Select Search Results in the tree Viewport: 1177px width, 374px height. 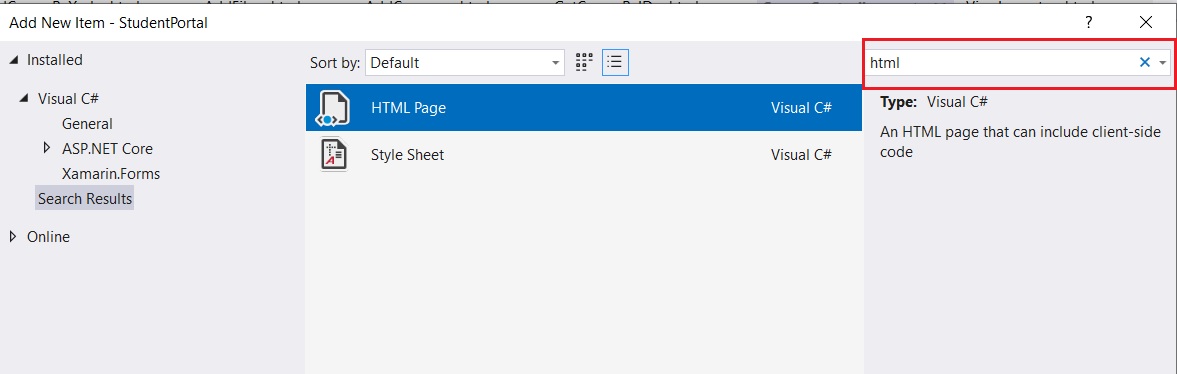click(x=85, y=199)
